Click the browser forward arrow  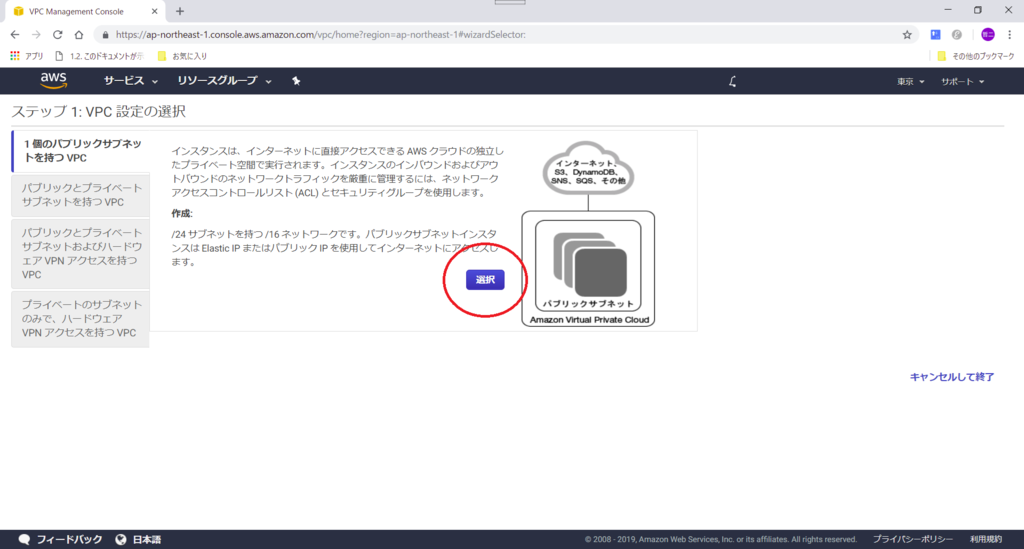37,35
